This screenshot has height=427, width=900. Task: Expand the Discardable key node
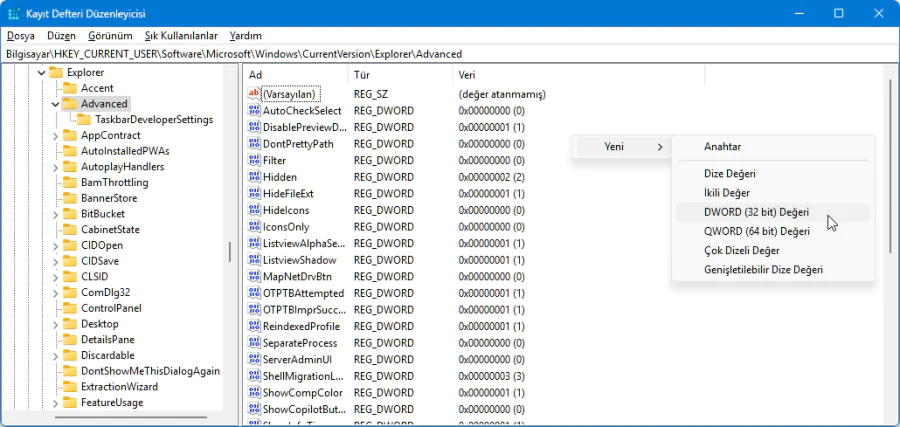[x=56, y=355]
